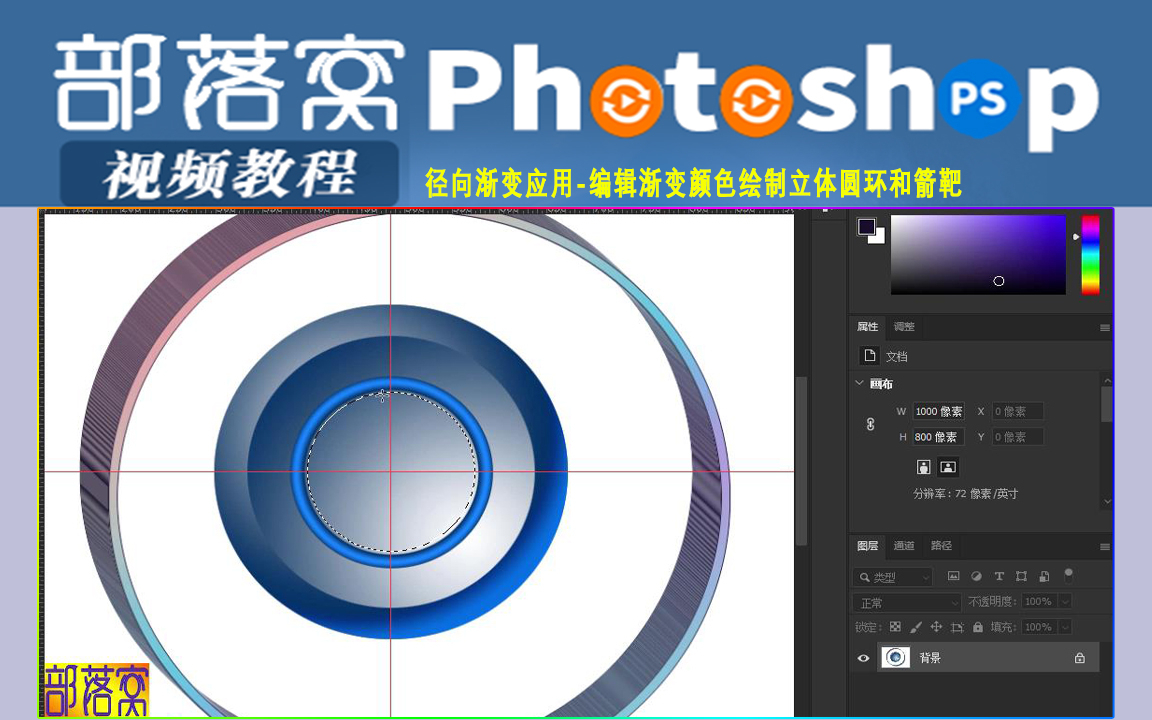Open the 正常 blend mode dropdown
Viewport: 1152px width, 720px height.
pyautogui.click(x=907, y=602)
